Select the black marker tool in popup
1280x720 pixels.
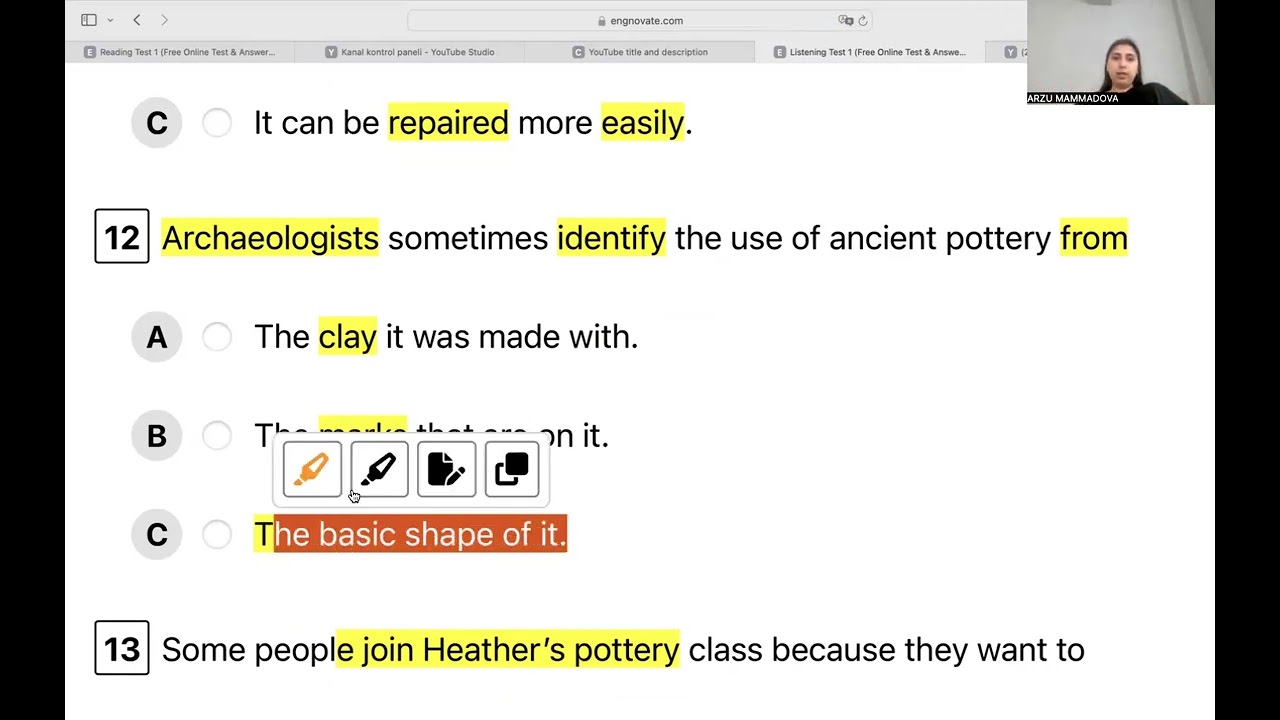pyautogui.click(x=379, y=469)
